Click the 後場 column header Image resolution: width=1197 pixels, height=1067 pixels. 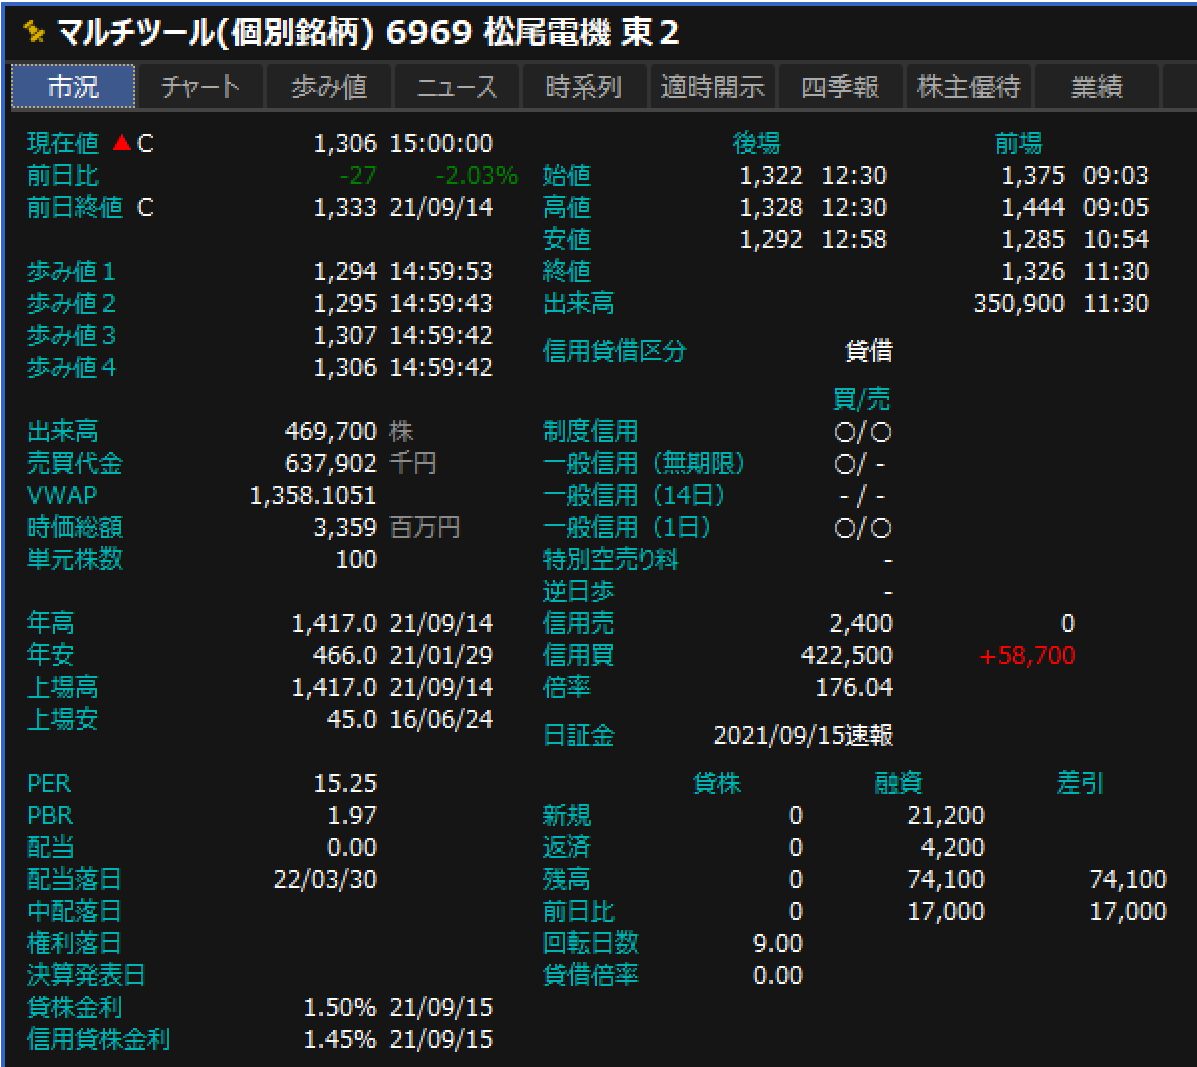tap(757, 143)
